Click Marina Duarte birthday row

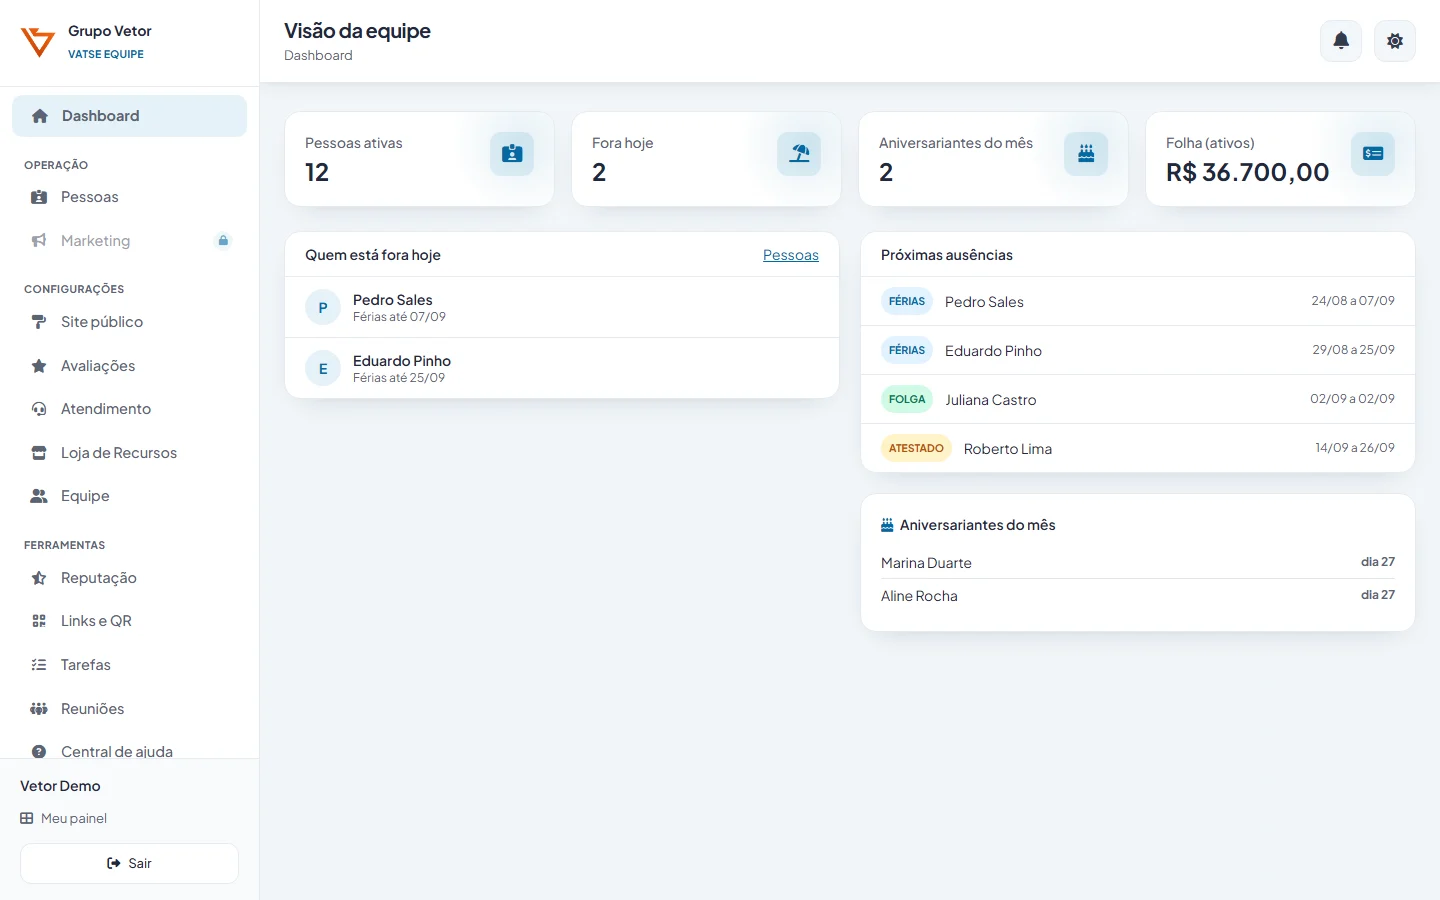tap(1138, 562)
